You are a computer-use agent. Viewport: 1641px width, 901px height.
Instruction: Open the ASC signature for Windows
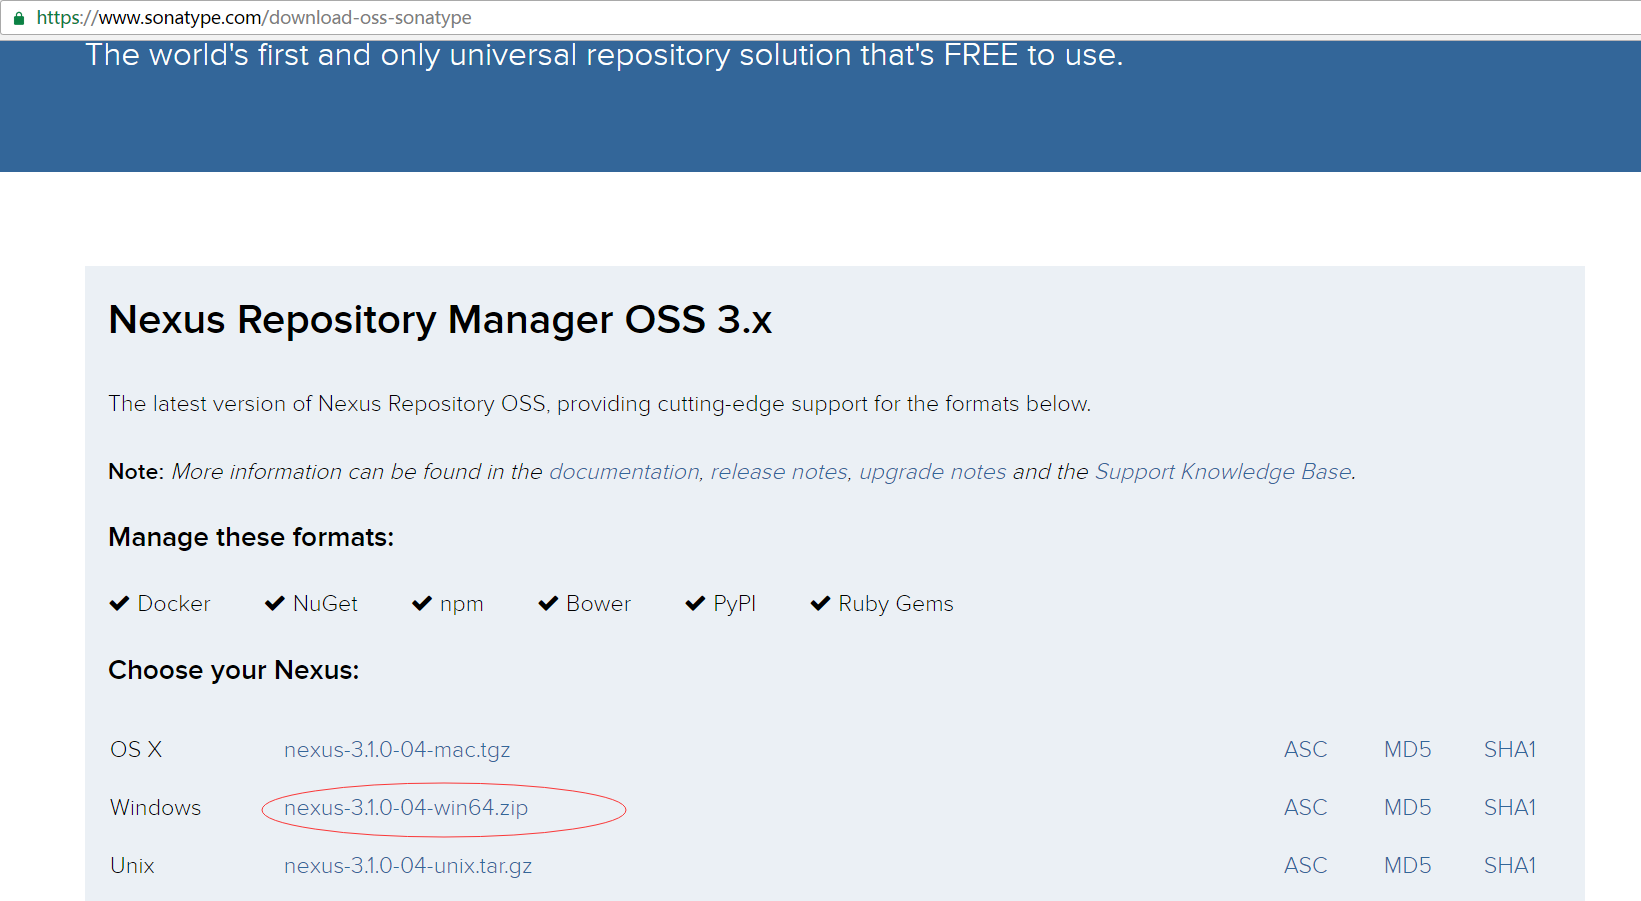(x=1306, y=808)
